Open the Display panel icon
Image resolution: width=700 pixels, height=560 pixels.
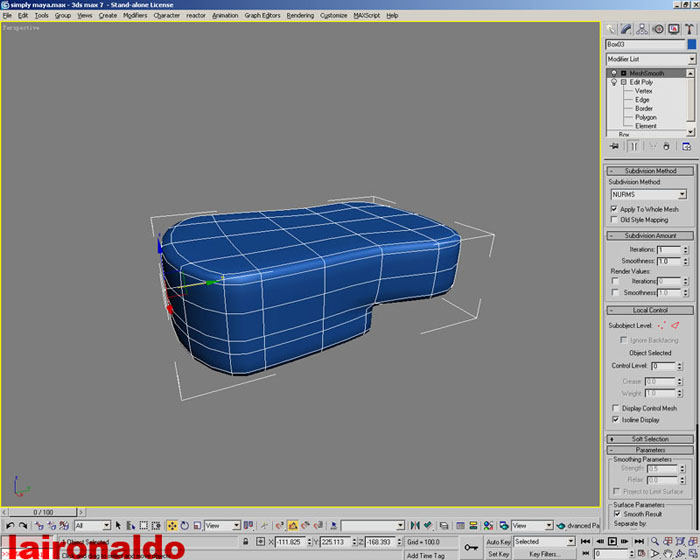[x=674, y=30]
